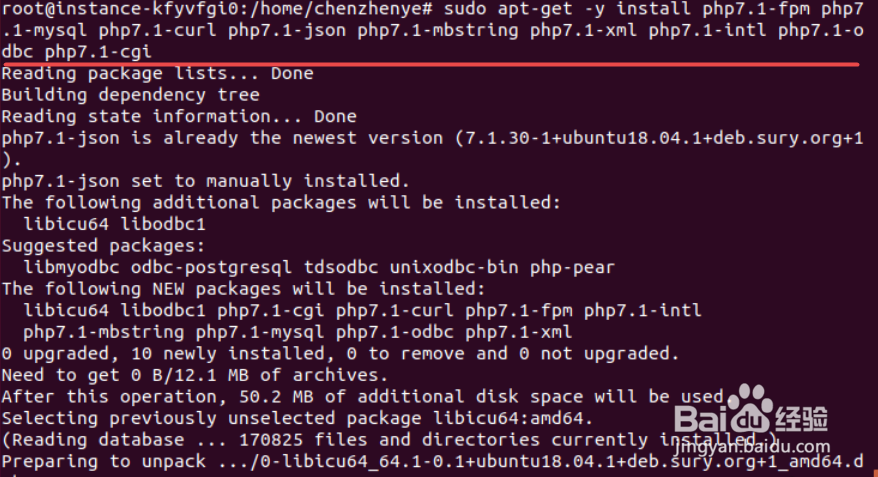Click the "Need to get 0 B/12.1 MB" line
The width and height of the screenshot is (878, 477).
coord(195,375)
